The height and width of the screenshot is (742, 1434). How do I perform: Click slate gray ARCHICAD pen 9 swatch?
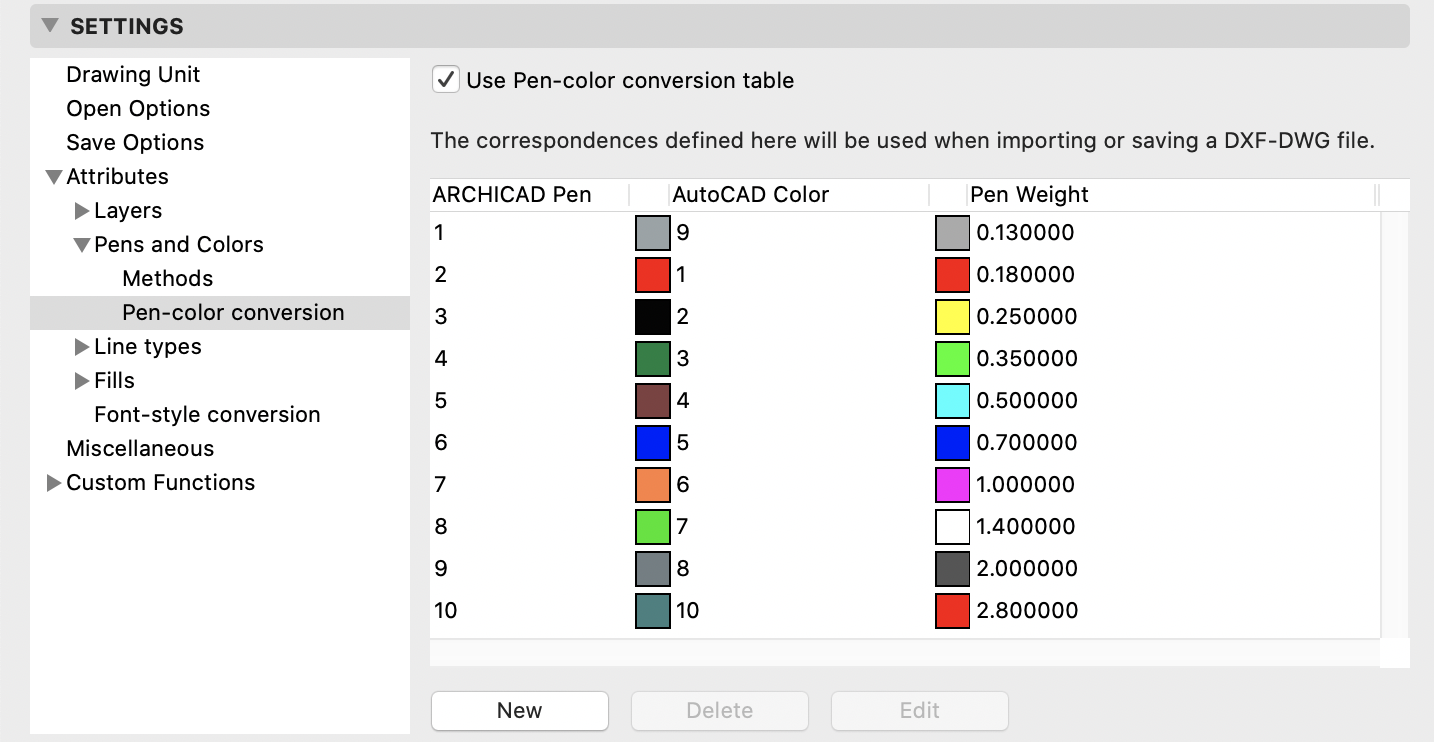(653, 569)
